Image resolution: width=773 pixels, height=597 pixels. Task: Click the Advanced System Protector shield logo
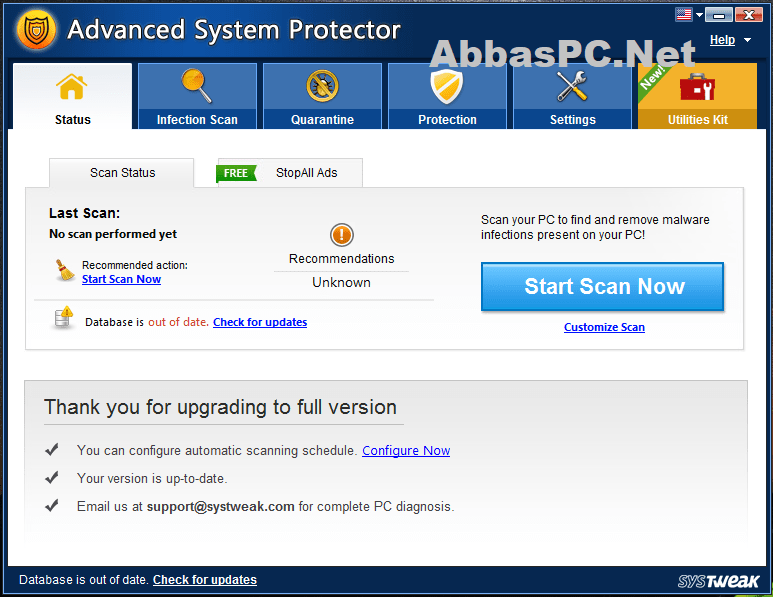click(x=37, y=30)
